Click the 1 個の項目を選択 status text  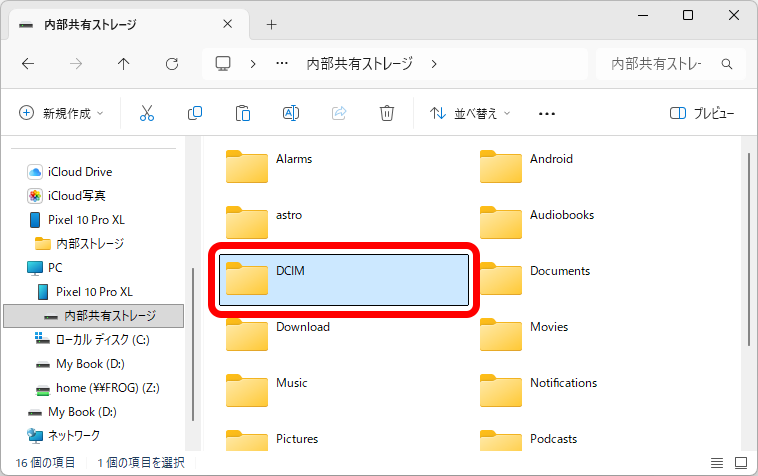pos(141,462)
